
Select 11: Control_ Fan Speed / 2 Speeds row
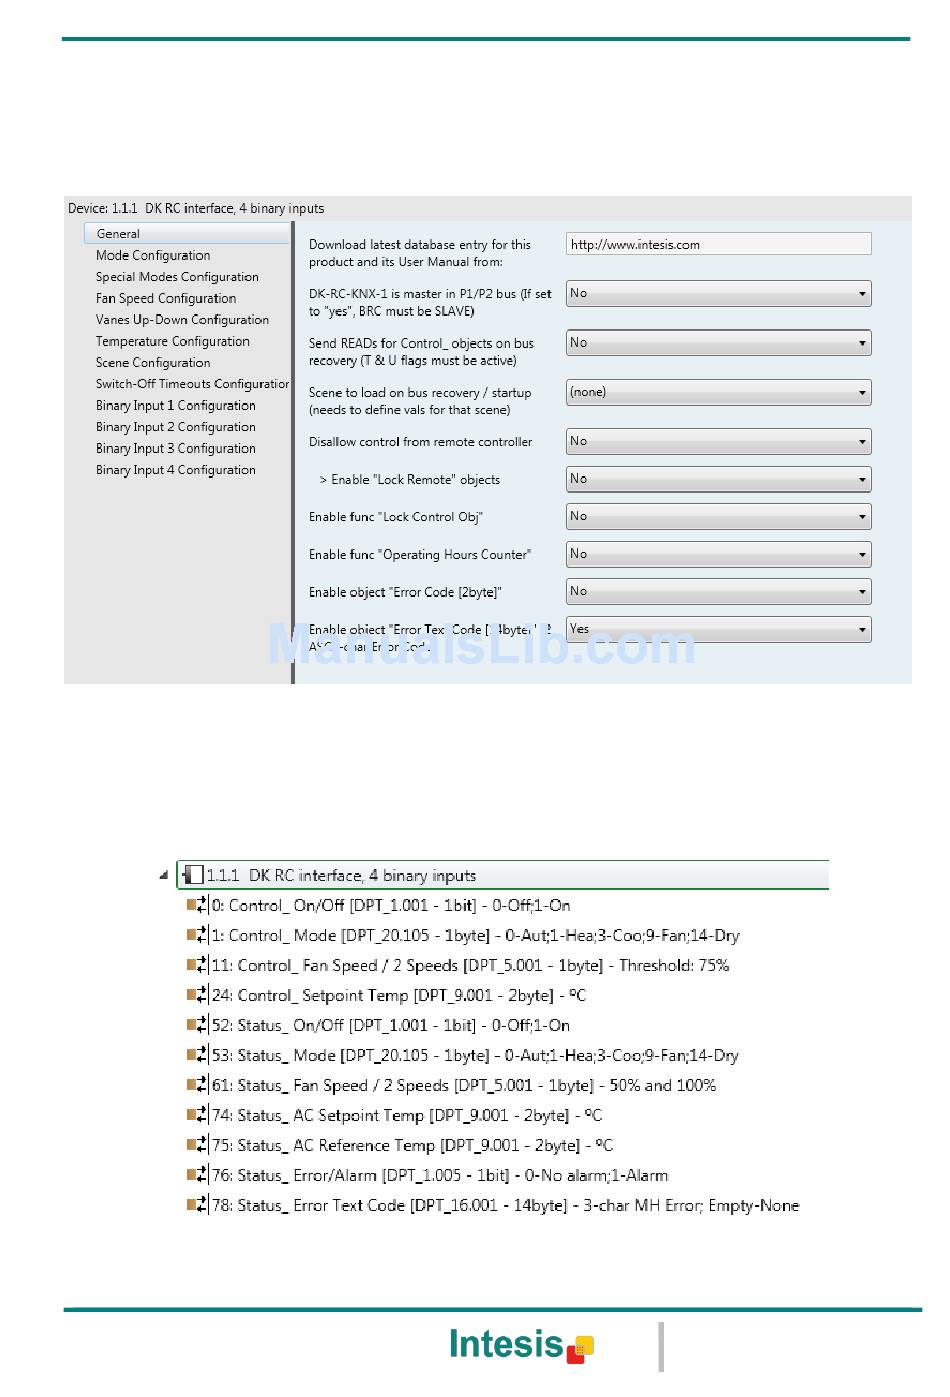click(x=471, y=966)
